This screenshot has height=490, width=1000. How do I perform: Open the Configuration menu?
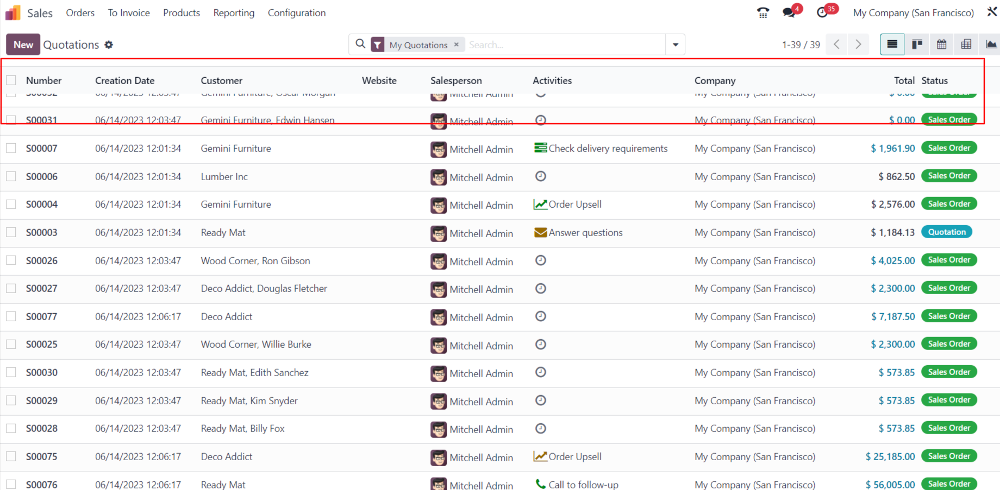tap(297, 13)
